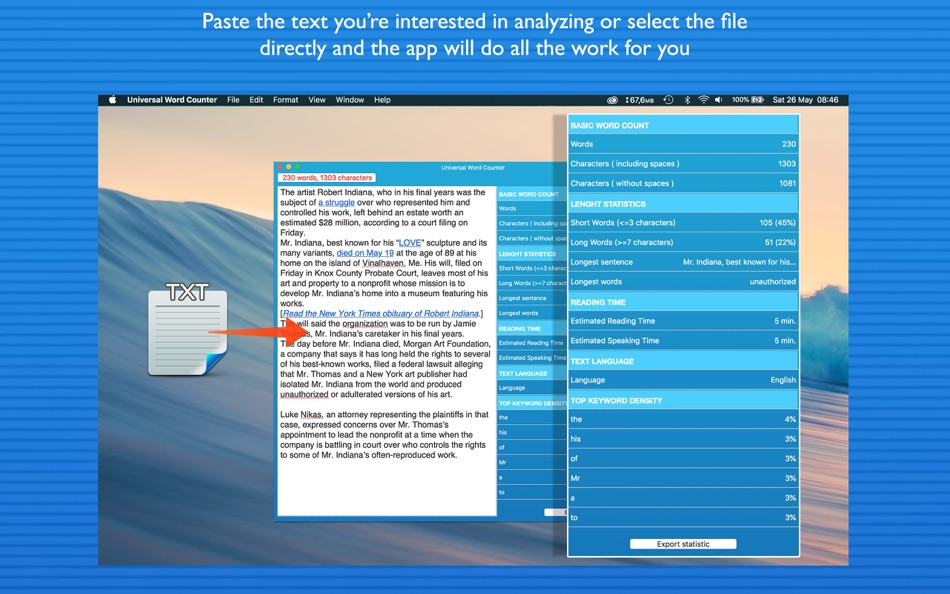Click 'Long Words (>=7 characters)' row, 51 (22%)

(x=683, y=242)
